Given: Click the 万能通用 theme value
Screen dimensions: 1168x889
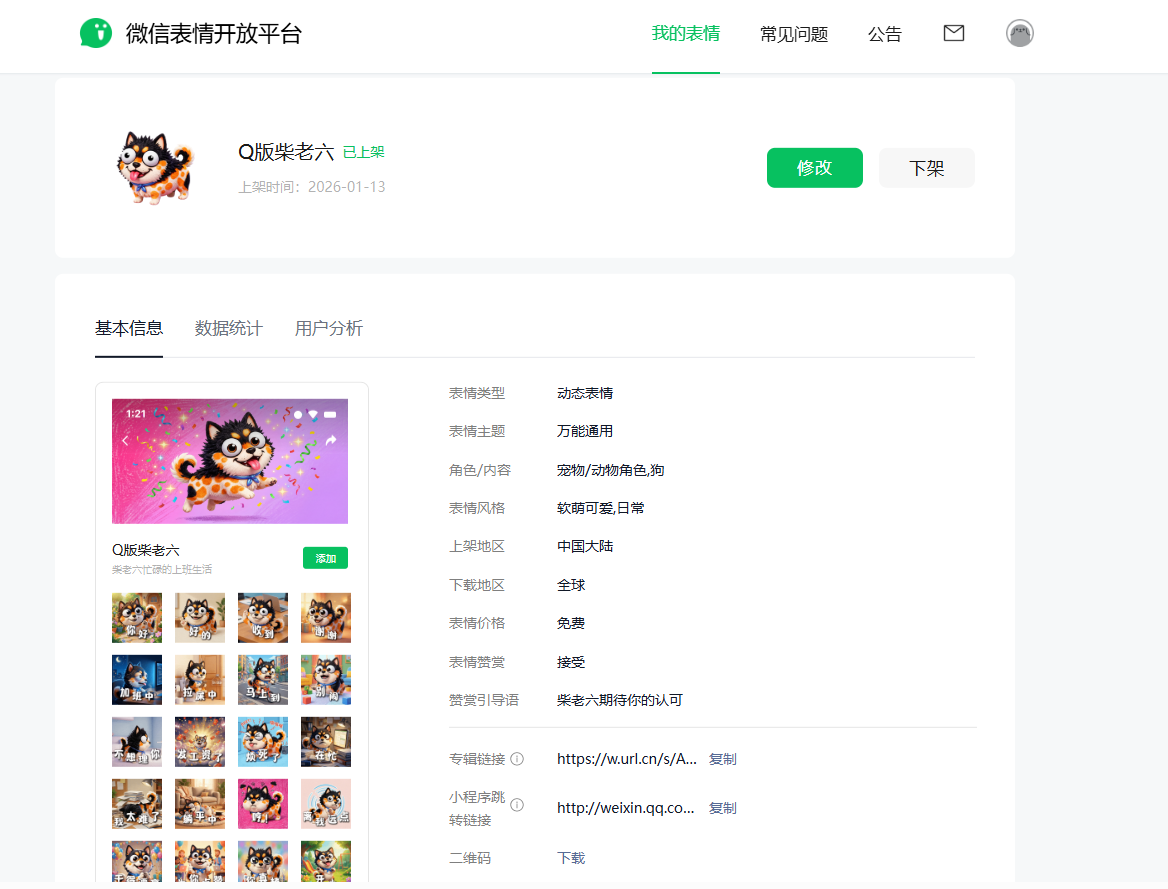Looking at the screenshot, I should point(585,431).
